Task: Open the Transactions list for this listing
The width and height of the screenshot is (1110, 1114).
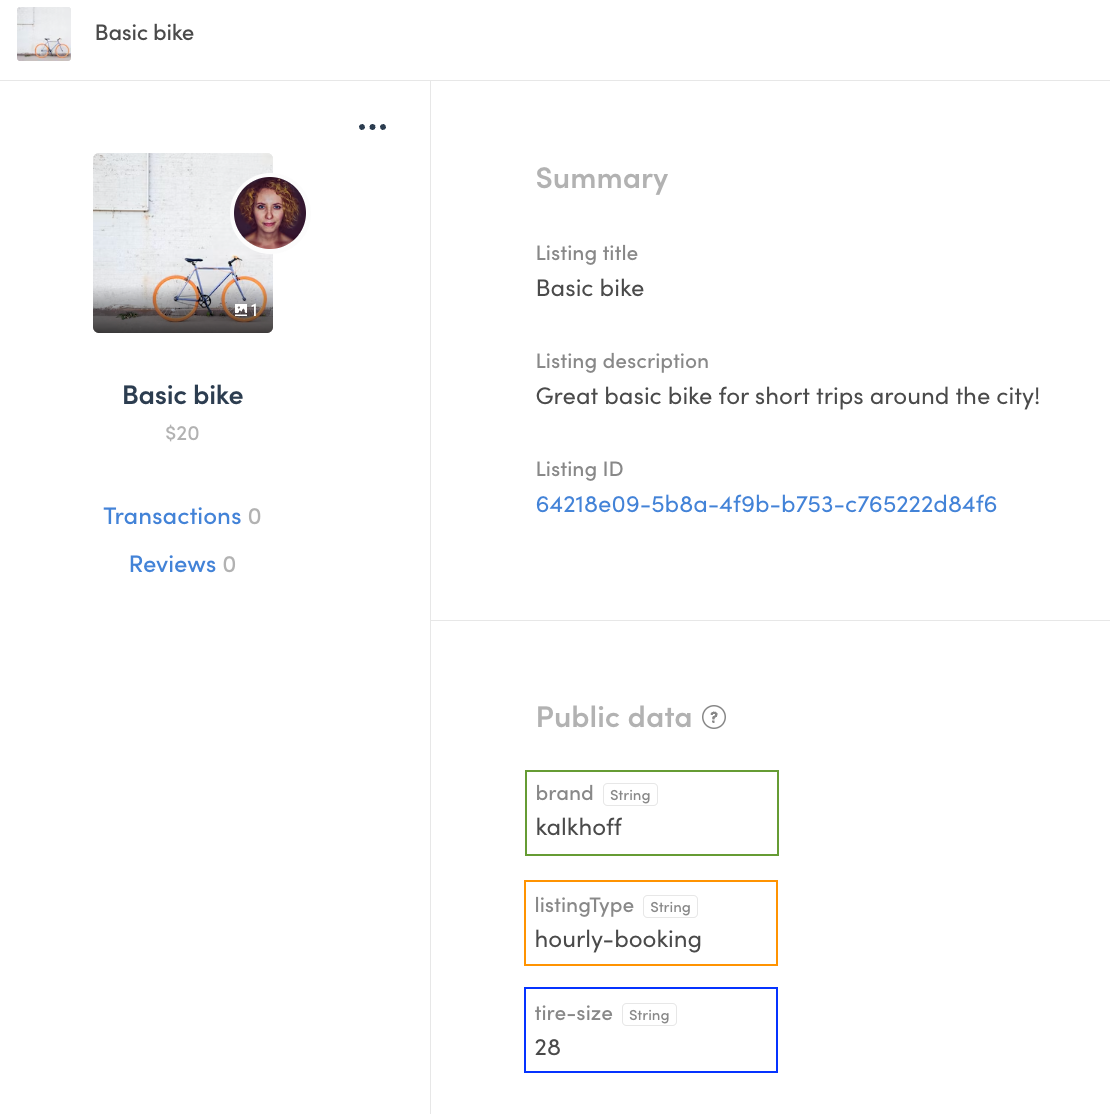Action: tap(172, 515)
